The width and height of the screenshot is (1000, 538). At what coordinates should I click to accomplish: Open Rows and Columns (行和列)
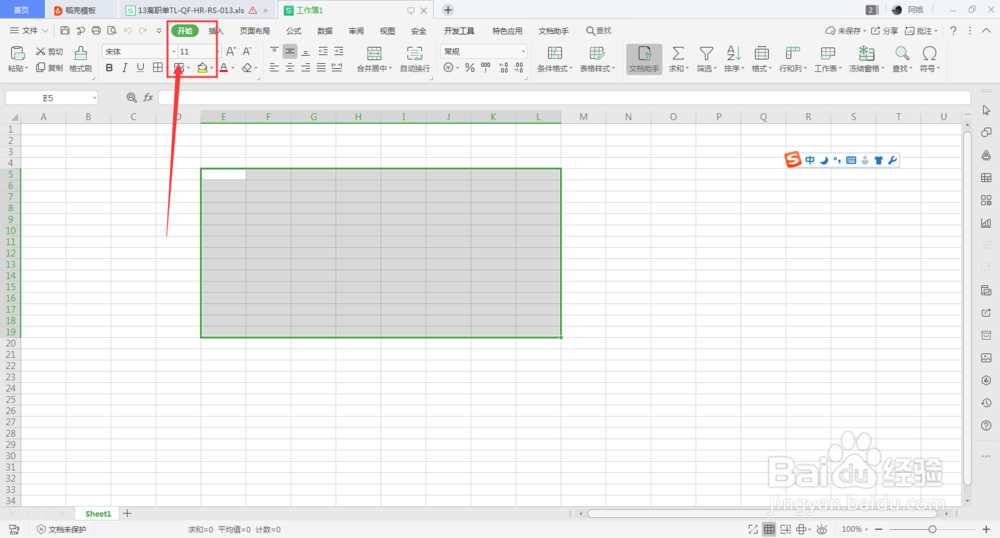tap(793, 59)
